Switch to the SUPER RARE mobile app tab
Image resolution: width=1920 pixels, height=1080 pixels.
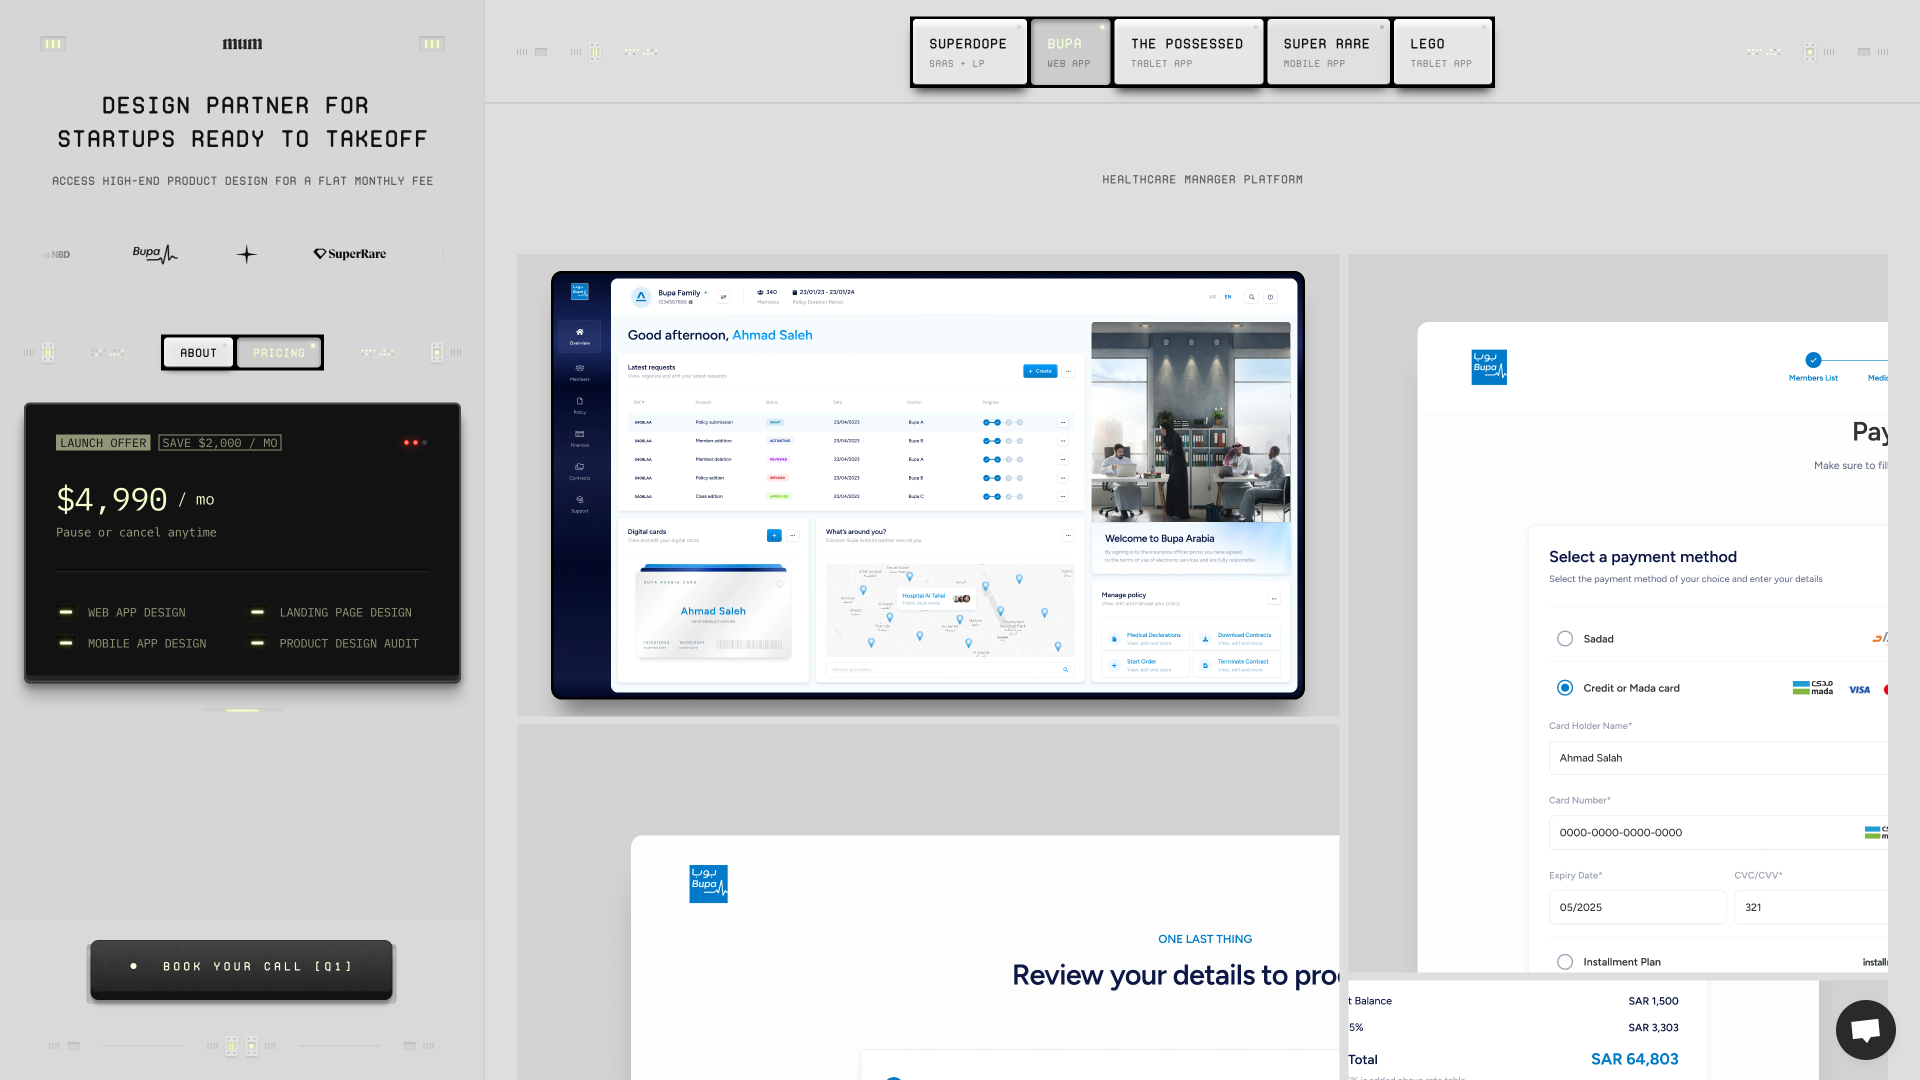1327,52
